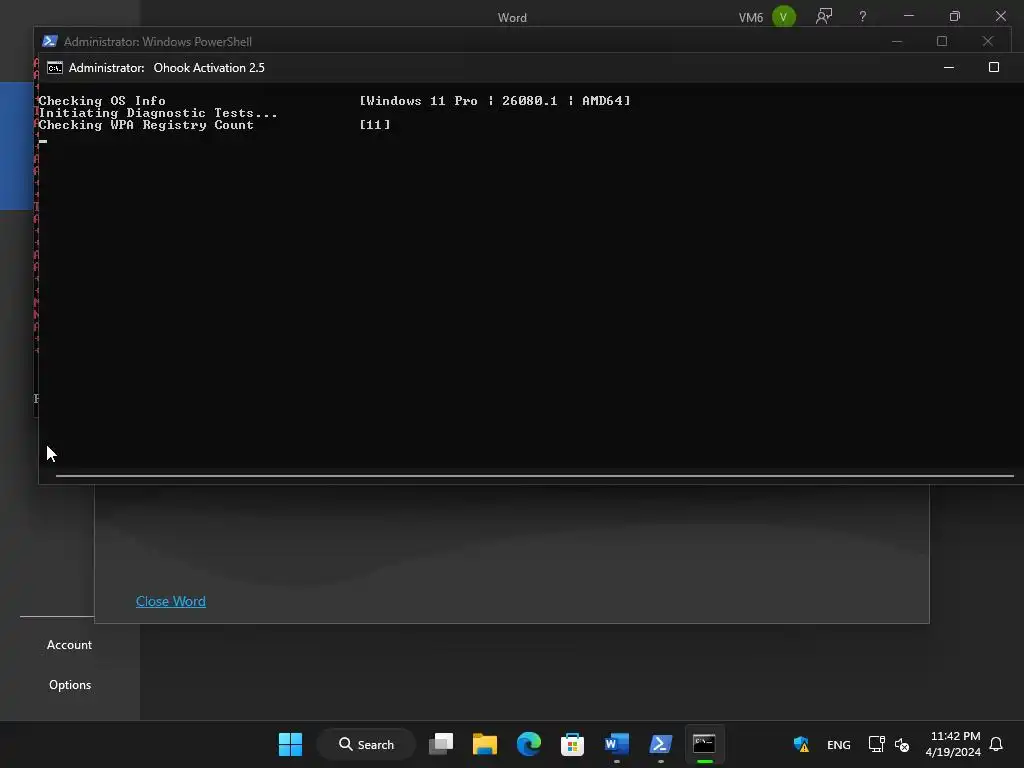Click the green VM6 account avatar in Word
The width and height of the screenshot is (1024, 768).
tap(784, 16)
